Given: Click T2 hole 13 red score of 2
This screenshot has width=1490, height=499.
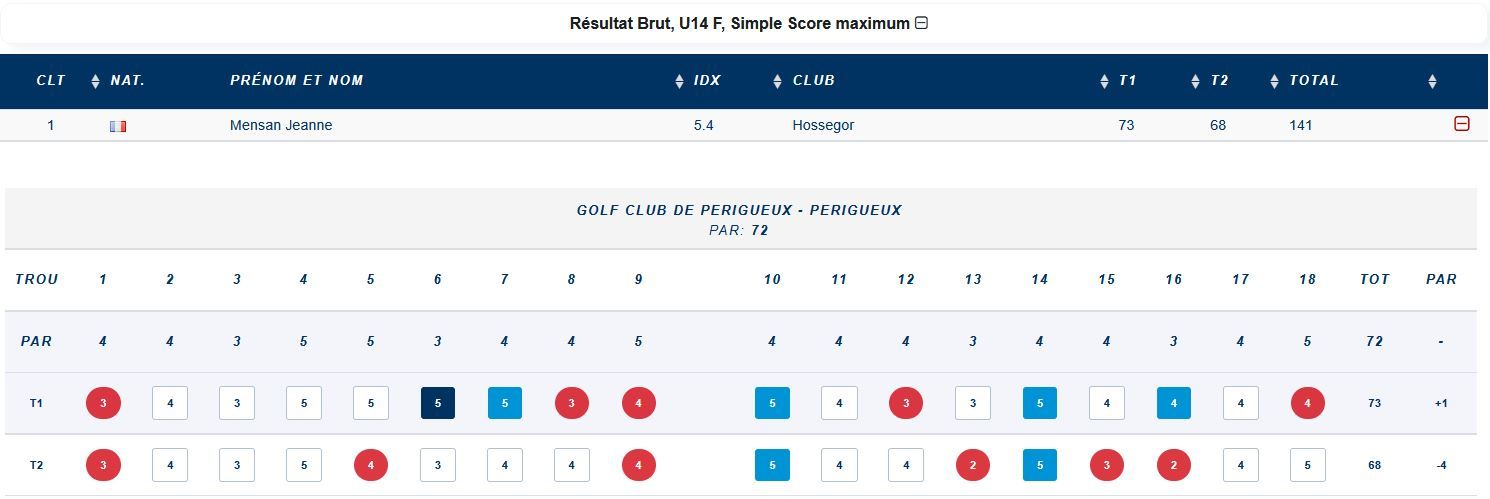Looking at the screenshot, I should tap(972, 465).
